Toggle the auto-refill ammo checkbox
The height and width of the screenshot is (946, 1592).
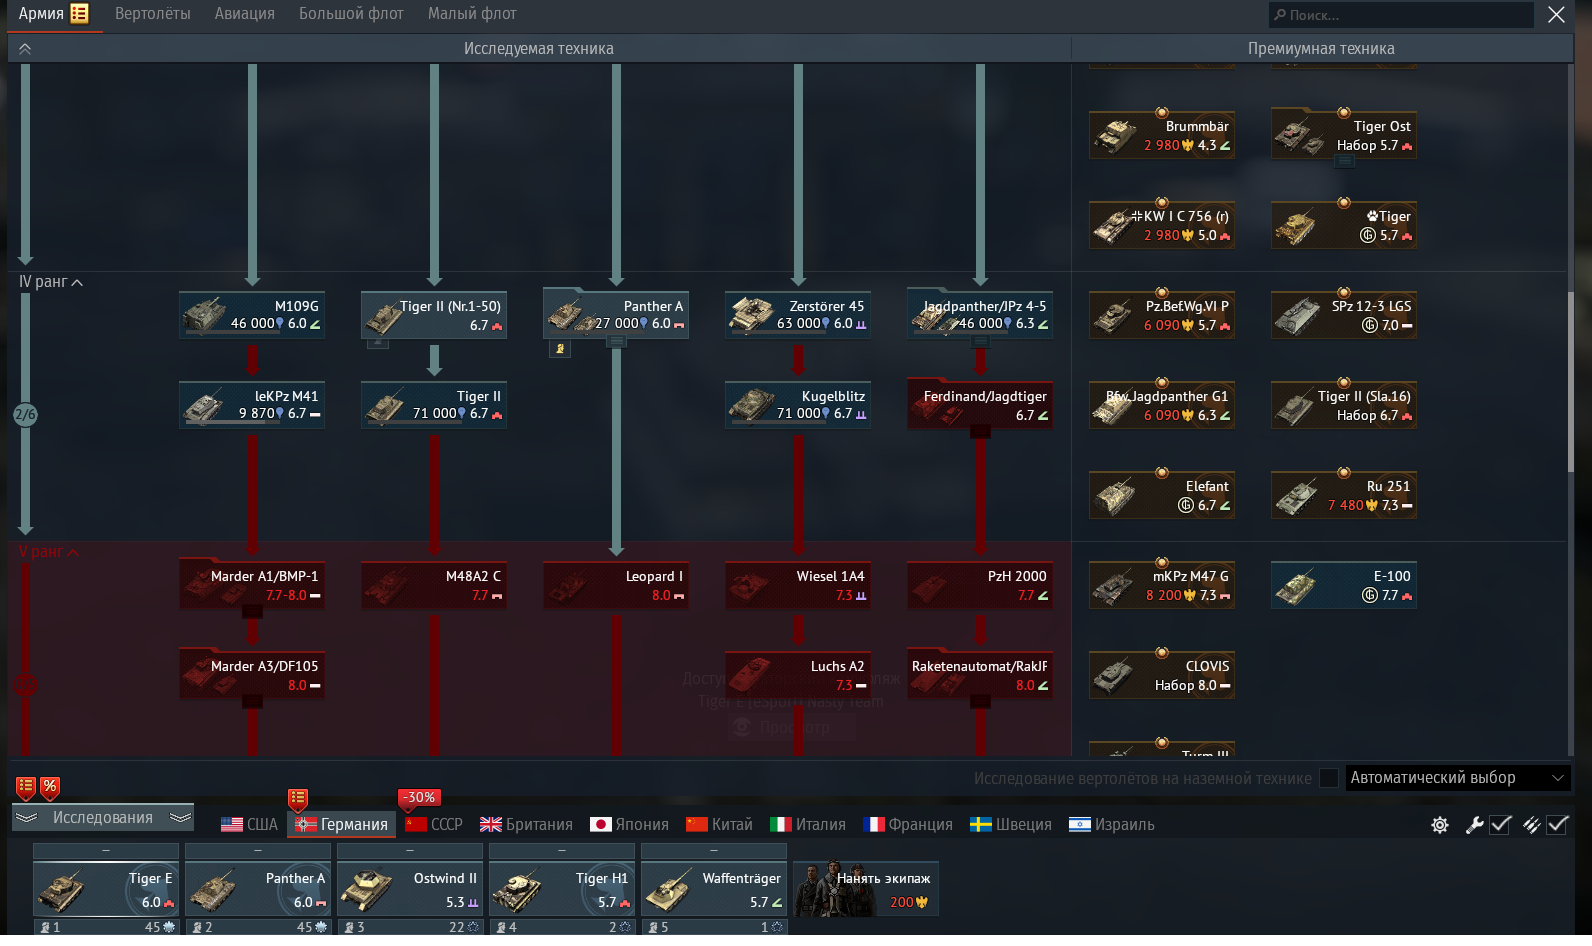click(x=1557, y=825)
